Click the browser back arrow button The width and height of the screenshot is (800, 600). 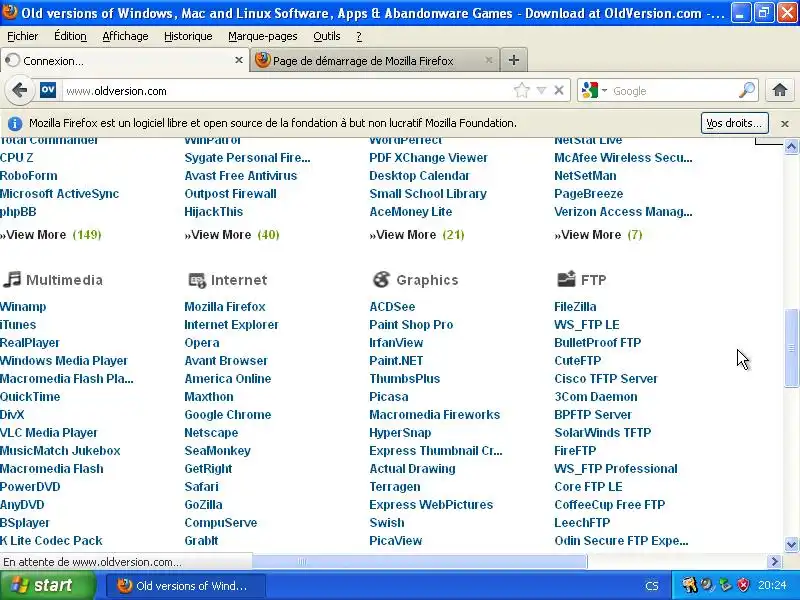coord(19,91)
